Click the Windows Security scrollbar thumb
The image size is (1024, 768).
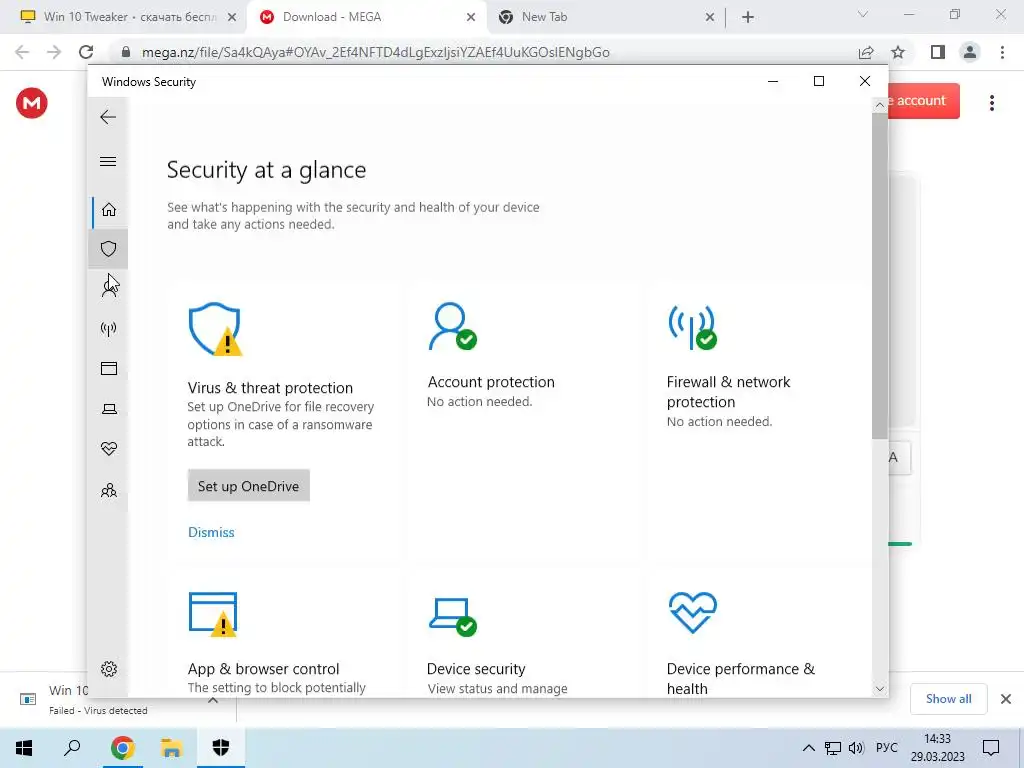click(x=880, y=276)
